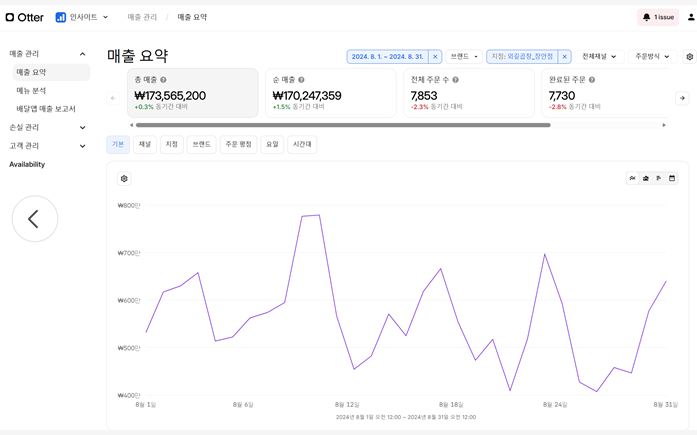Select the line chart view icon

click(x=632, y=178)
